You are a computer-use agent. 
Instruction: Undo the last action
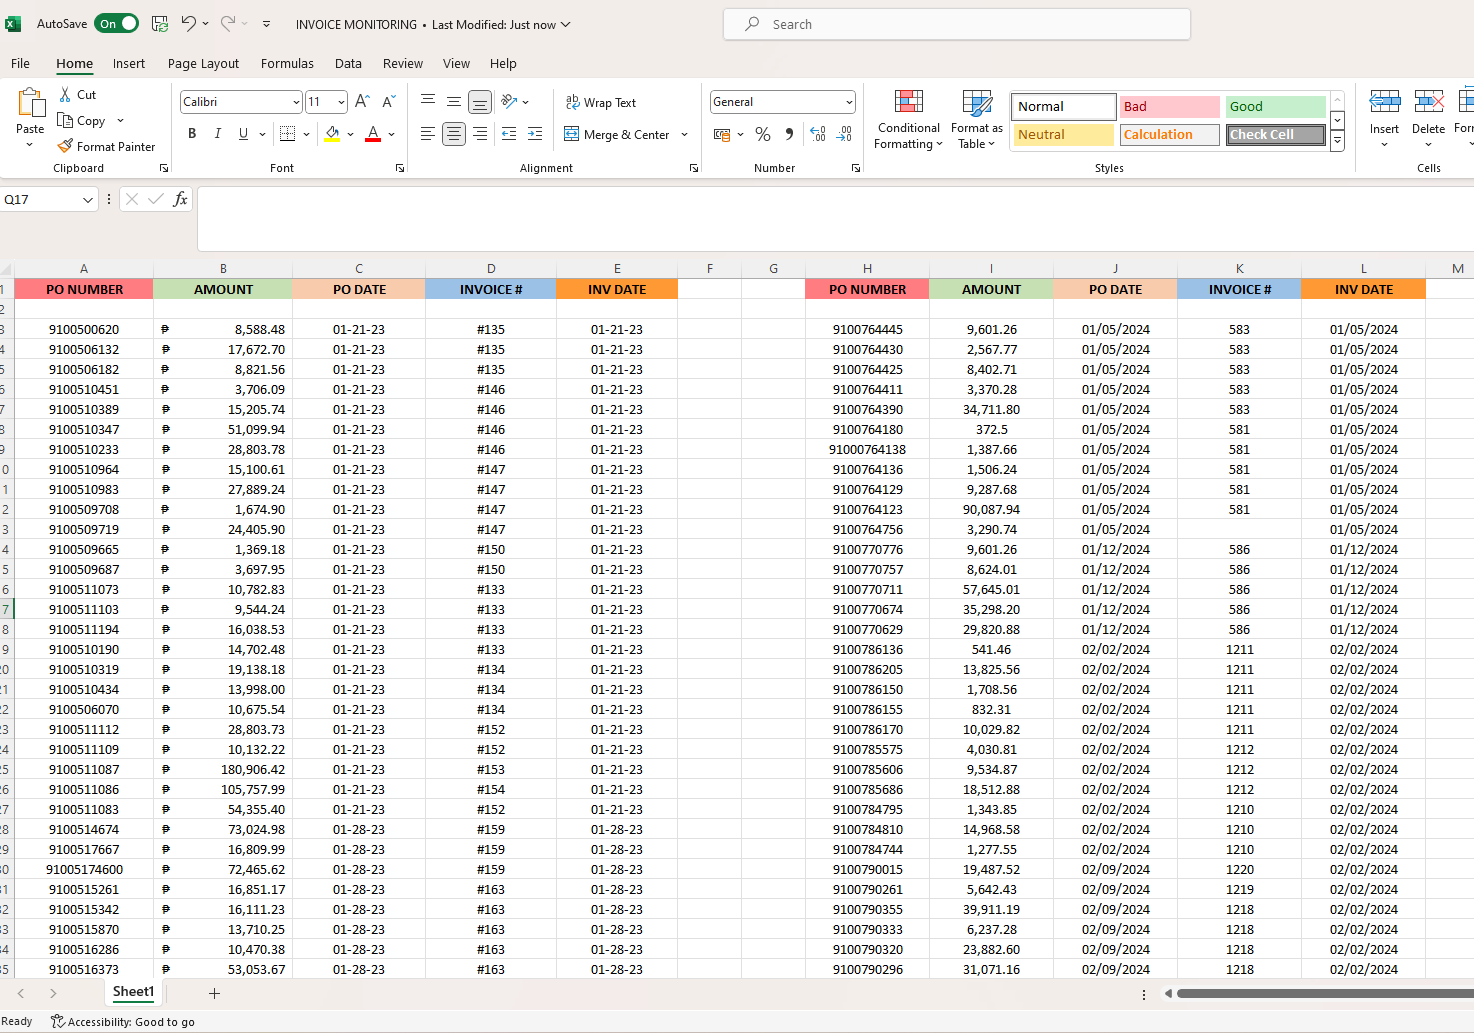(189, 24)
